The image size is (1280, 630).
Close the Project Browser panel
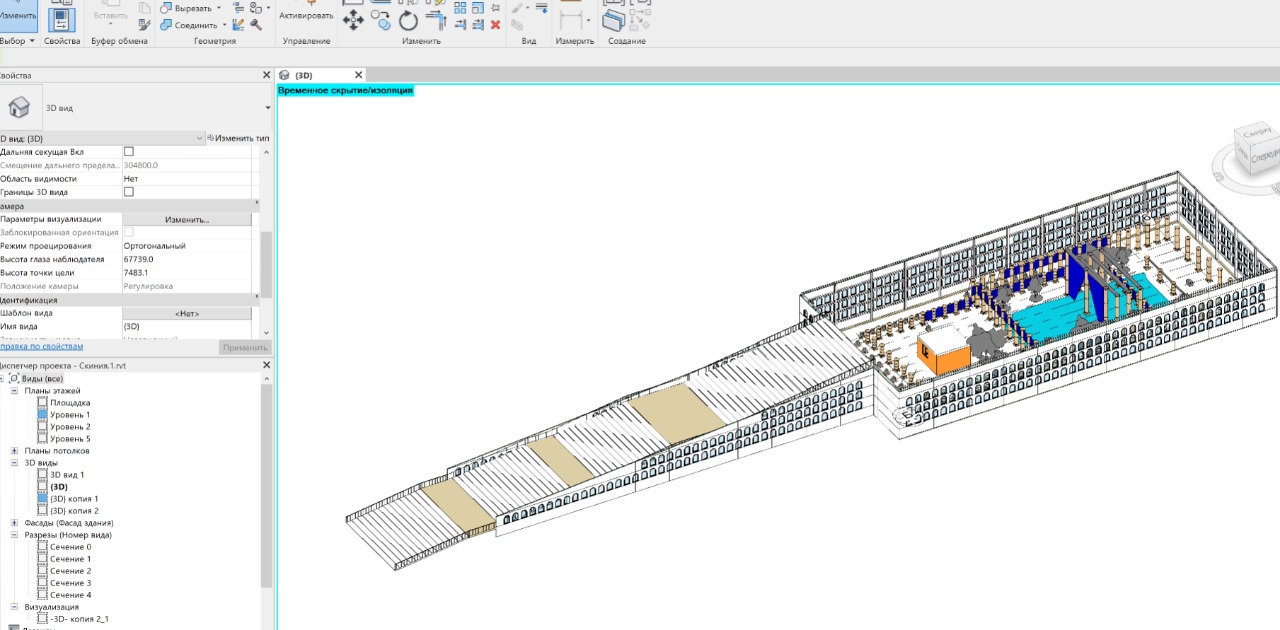point(266,366)
